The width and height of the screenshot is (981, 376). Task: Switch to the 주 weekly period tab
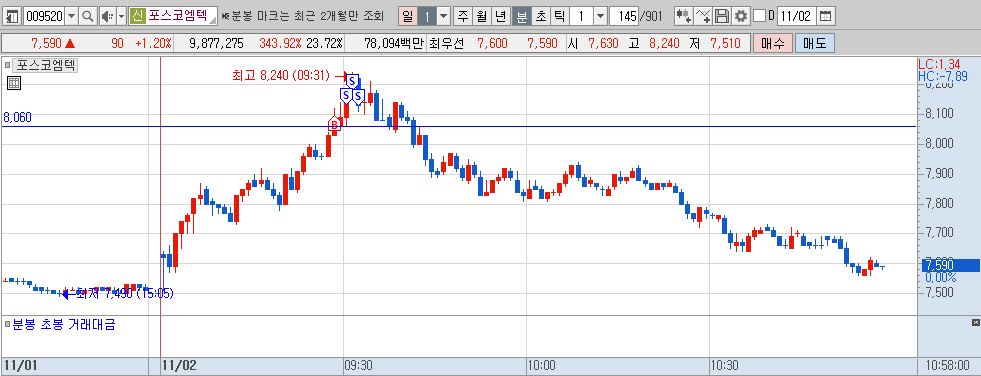462,16
